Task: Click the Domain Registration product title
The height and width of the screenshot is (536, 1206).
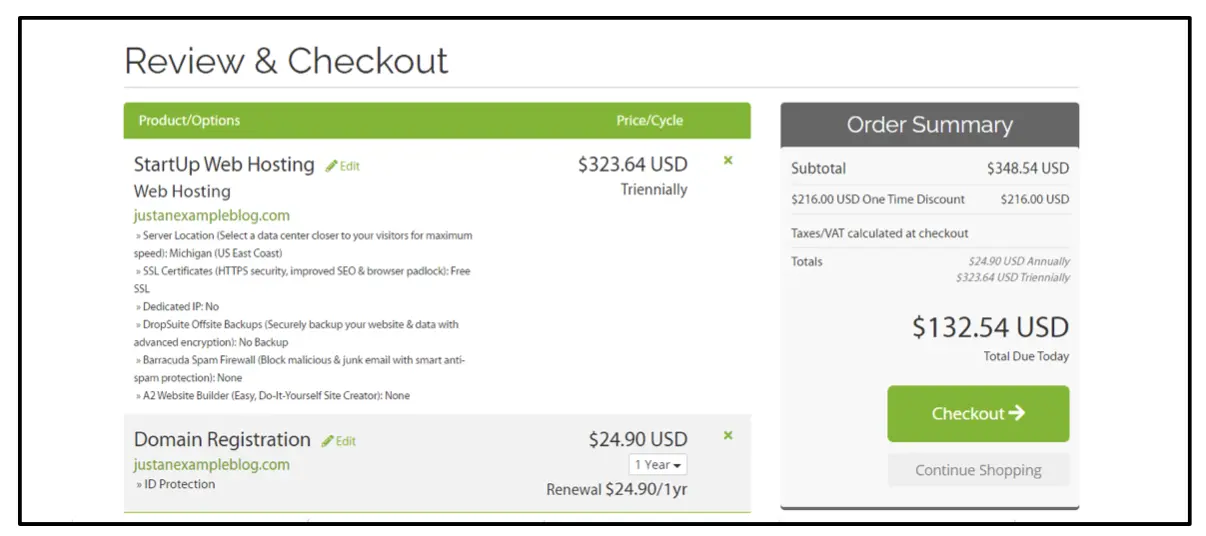Action: pos(222,440)
